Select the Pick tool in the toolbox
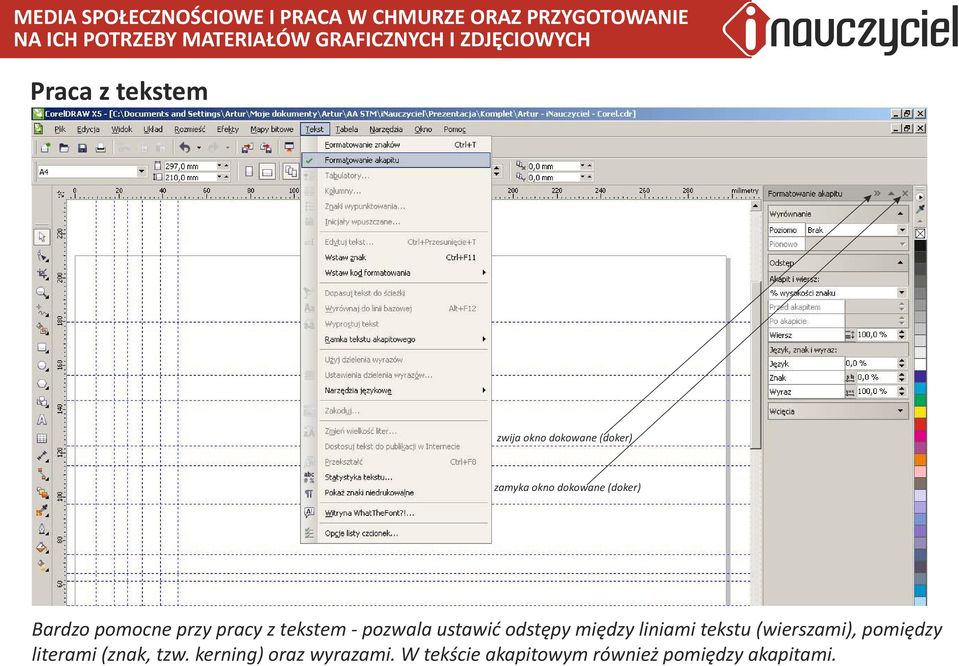Image resolution: width=959 pixels, height=666 pixels. tap(42, 237)
